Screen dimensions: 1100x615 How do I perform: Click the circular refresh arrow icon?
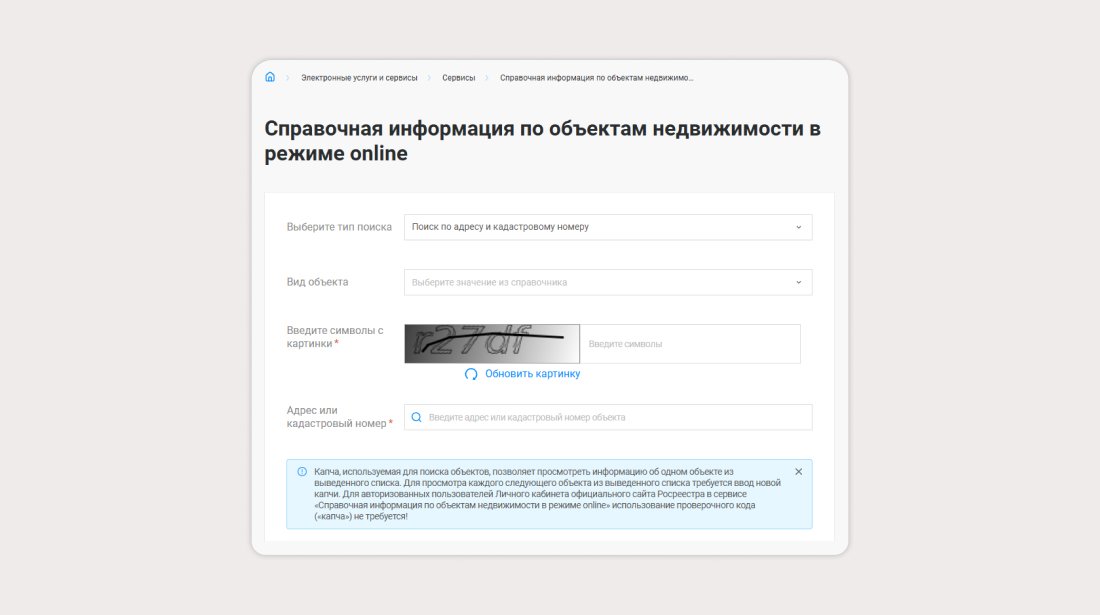pyautogui.click(x=471, y=374)
